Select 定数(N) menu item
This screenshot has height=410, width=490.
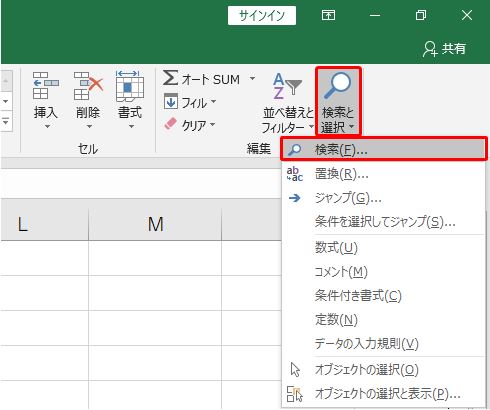point(384,320)
